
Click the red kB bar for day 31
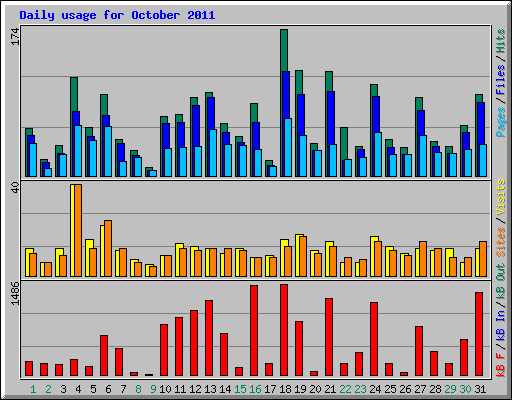[479, 334]
